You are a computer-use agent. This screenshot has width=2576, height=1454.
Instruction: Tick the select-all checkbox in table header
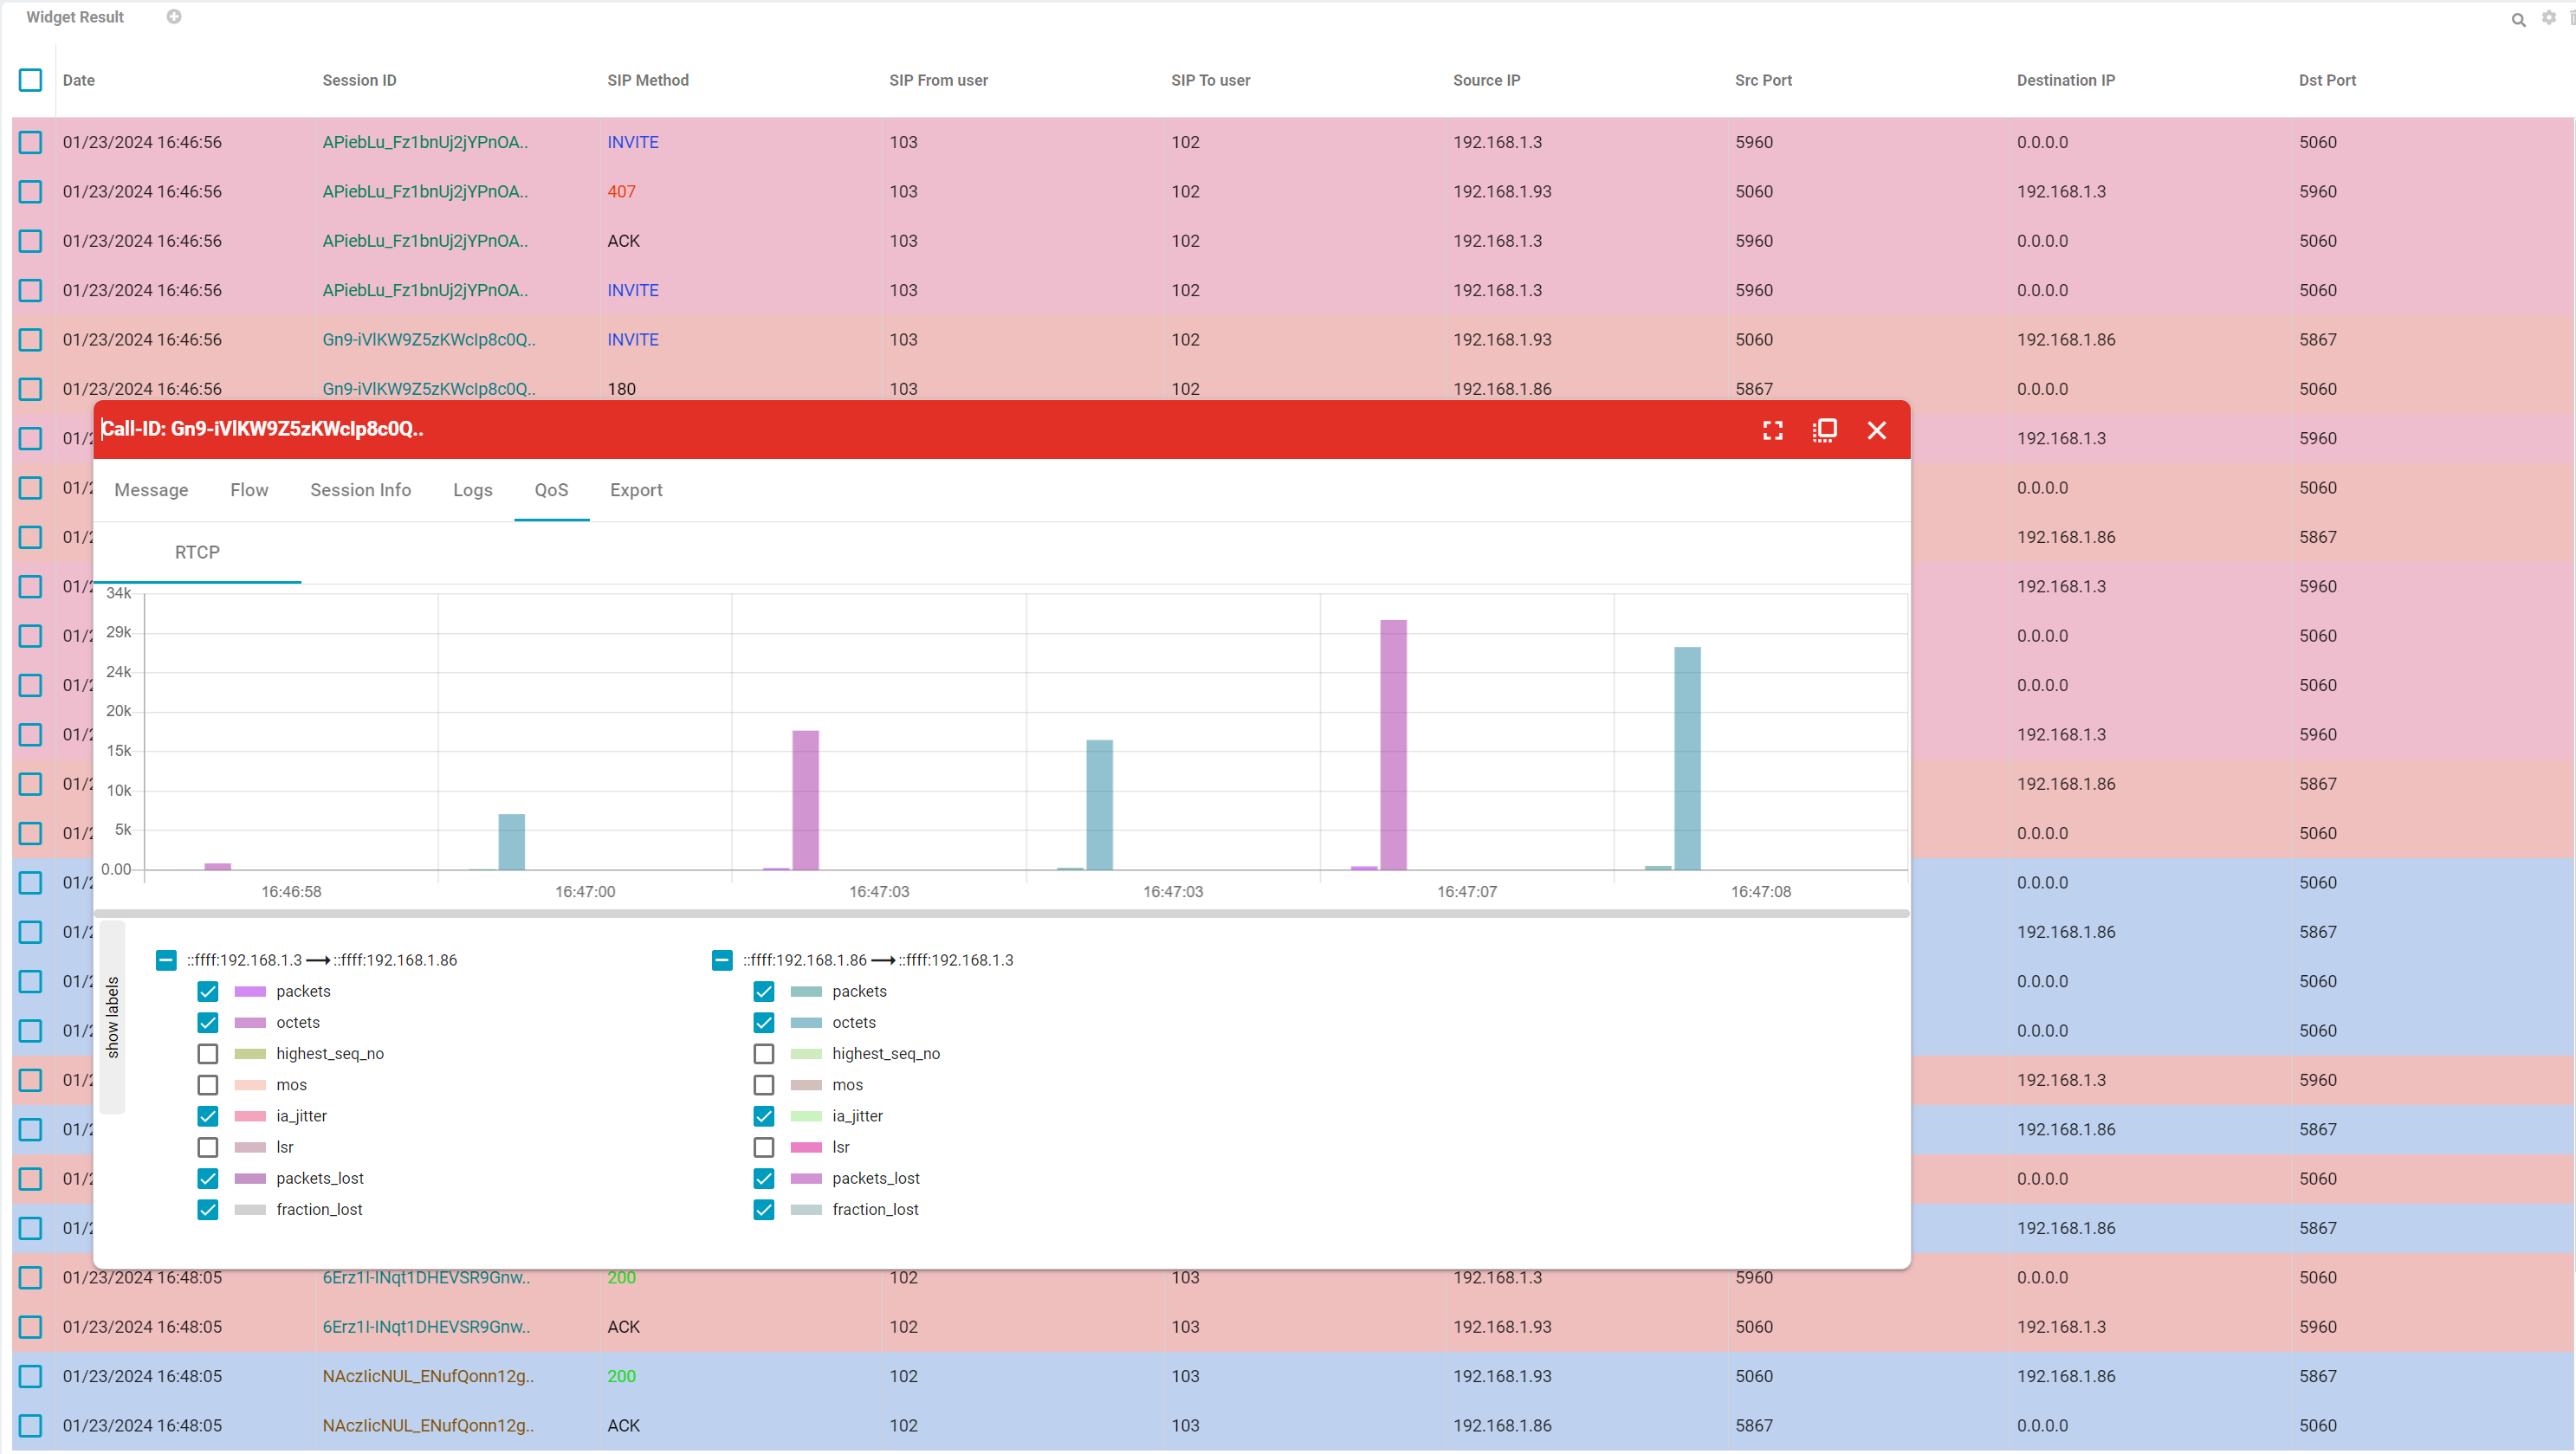click(30, 80)
